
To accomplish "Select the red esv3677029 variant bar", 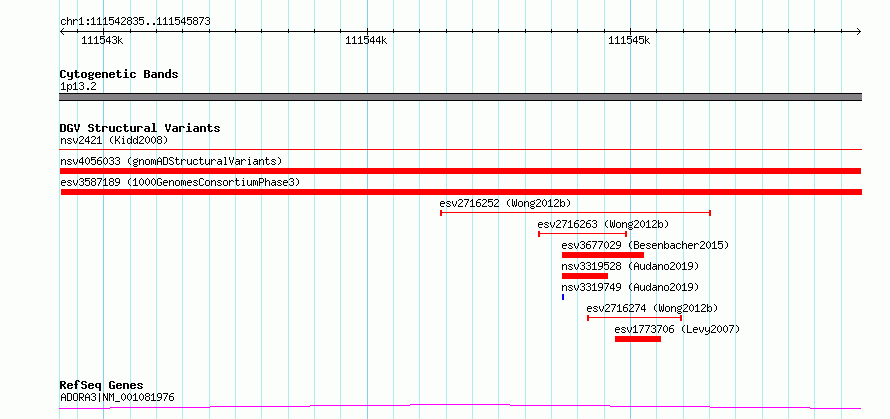I will [x=603, y=255].
